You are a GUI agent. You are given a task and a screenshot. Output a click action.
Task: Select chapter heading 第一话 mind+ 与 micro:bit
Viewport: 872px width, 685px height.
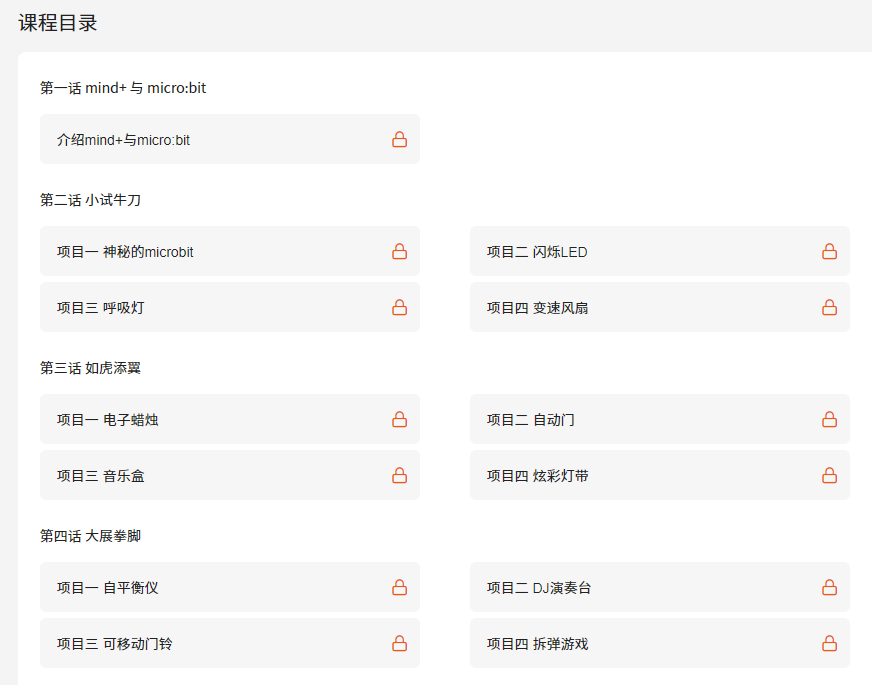coord(123,88)
